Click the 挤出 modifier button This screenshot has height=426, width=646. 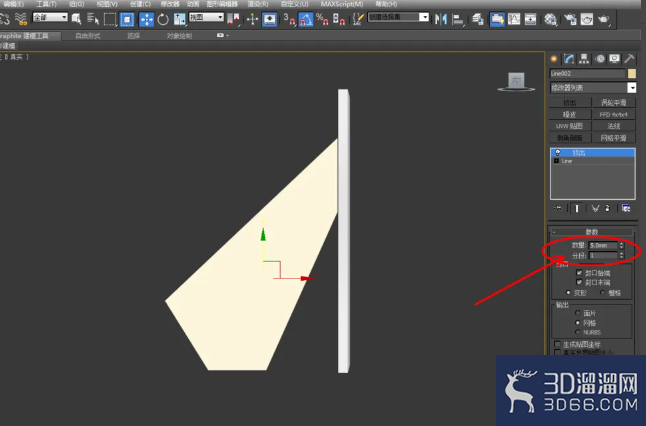click(570, 103)
